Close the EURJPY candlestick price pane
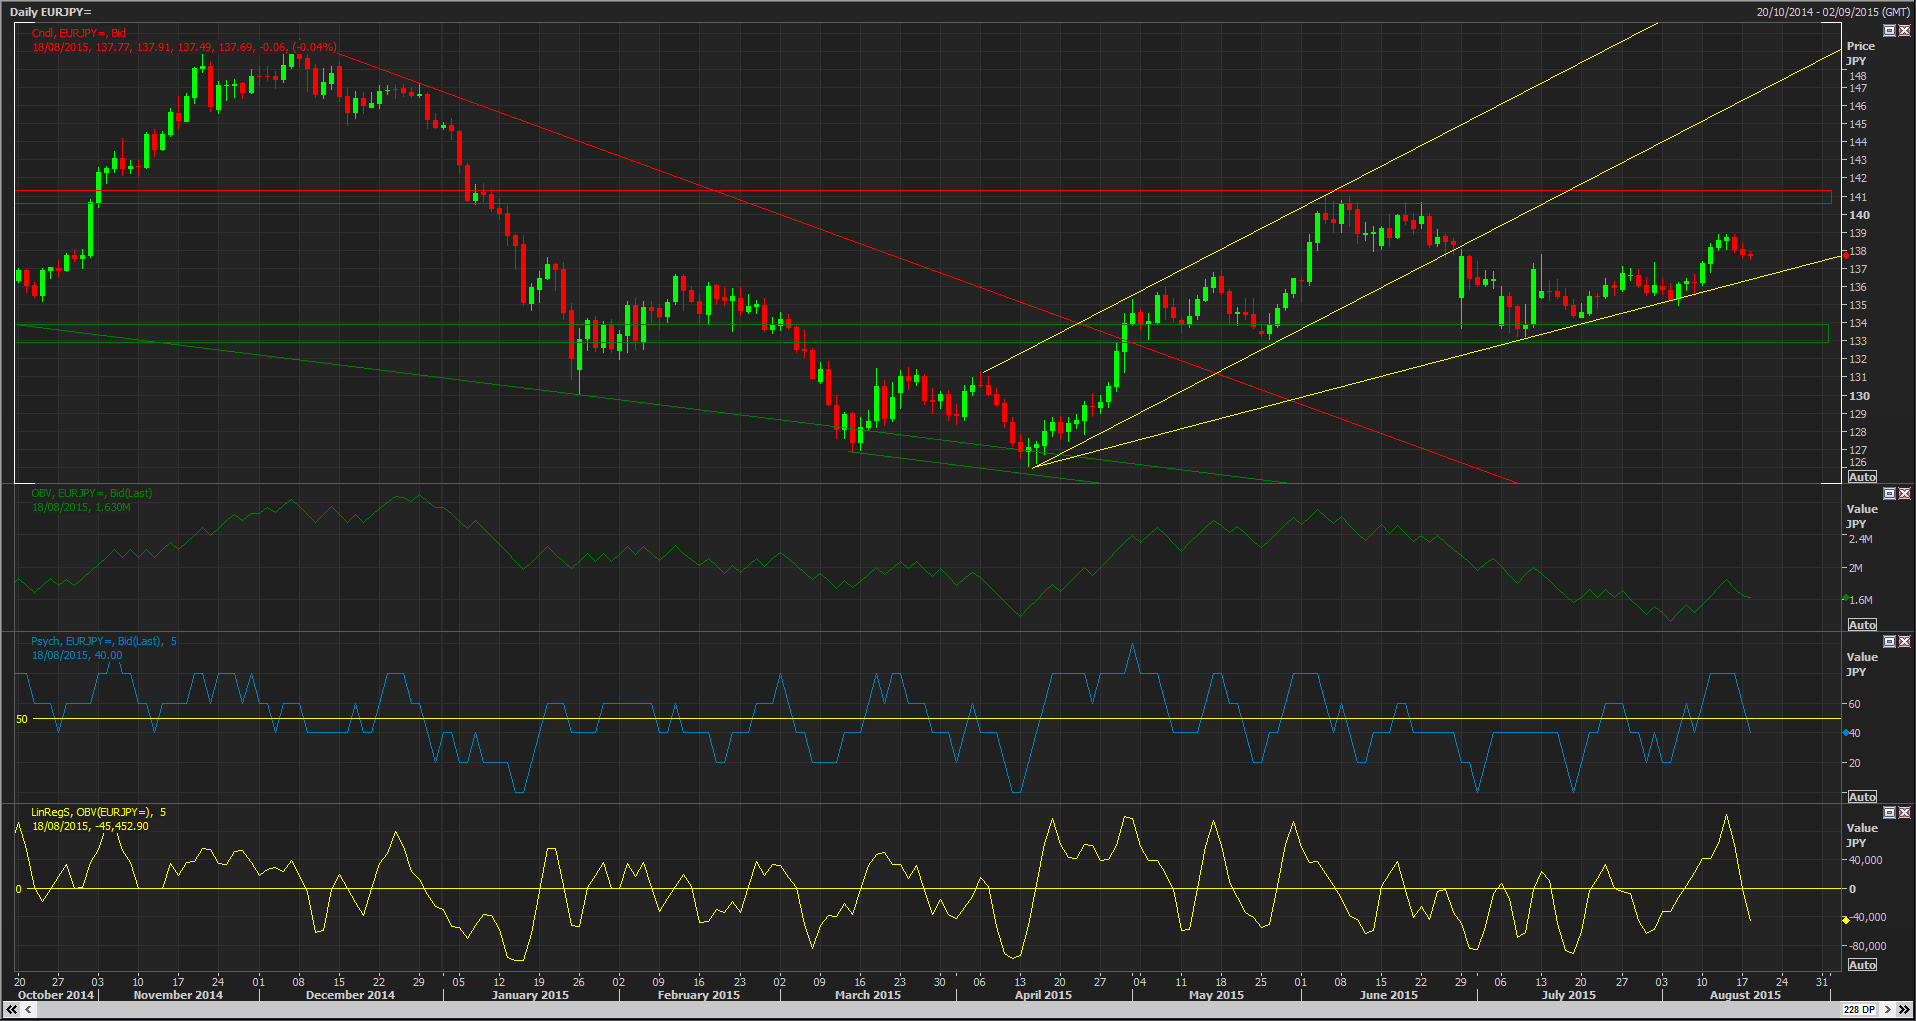The height and width of the screenshot is (1021, 1916). (x=1904, y=31)
